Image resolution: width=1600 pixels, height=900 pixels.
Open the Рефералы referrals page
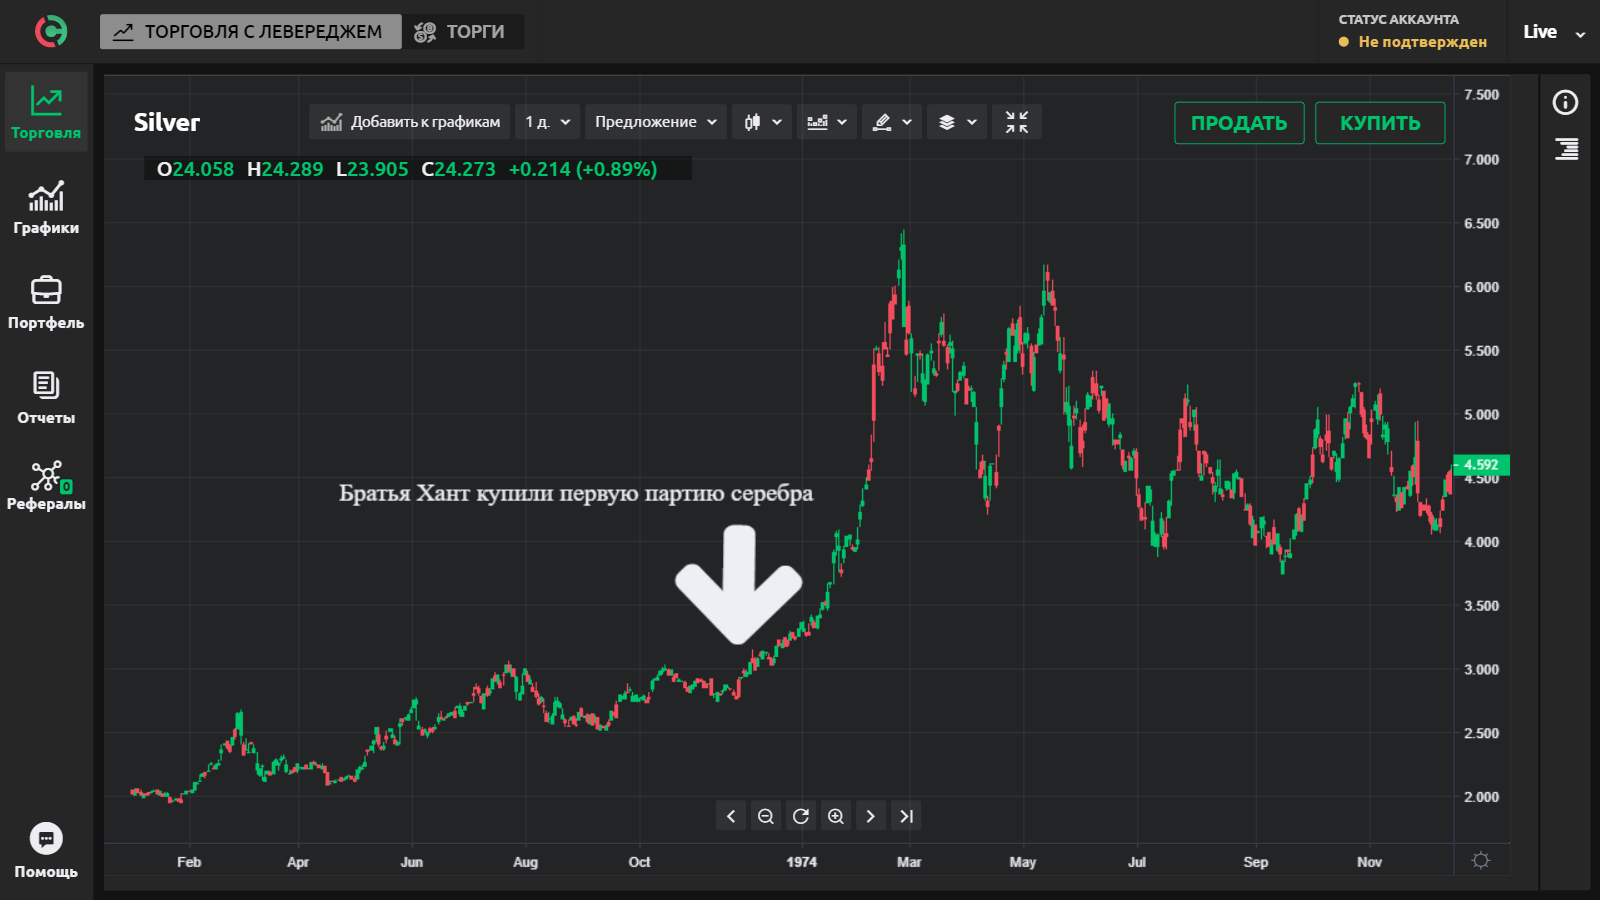(x=46, y=485)
